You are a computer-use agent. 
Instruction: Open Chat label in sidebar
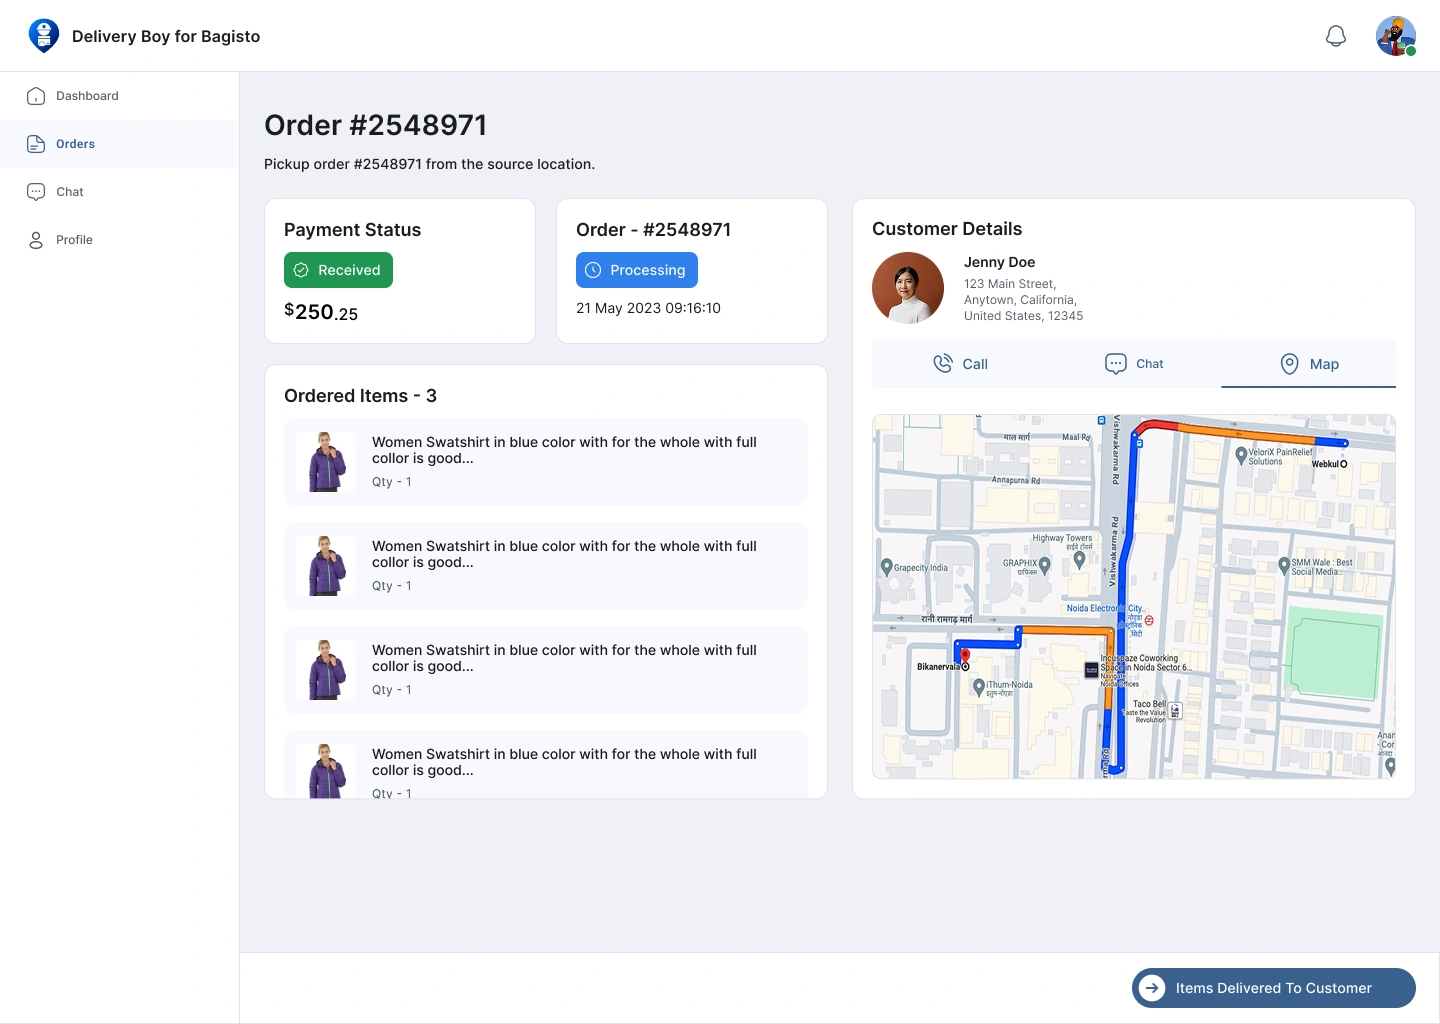coord(70,192)
